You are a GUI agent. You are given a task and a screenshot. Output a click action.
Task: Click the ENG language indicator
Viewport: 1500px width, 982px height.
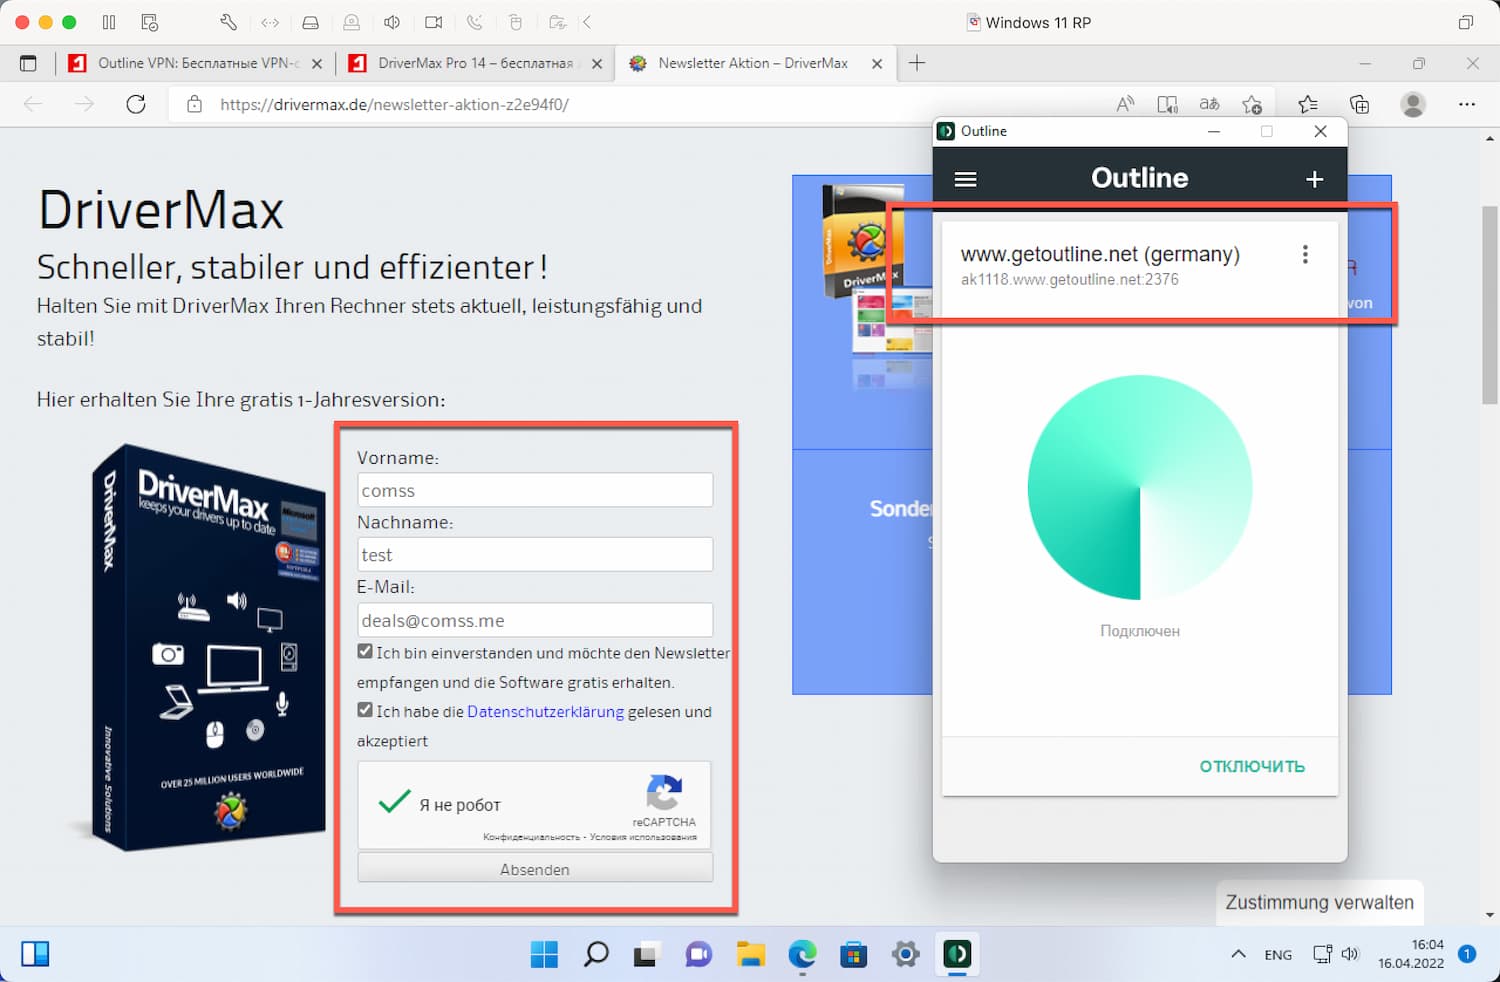pyautogui.click(x=1278, y=955)
